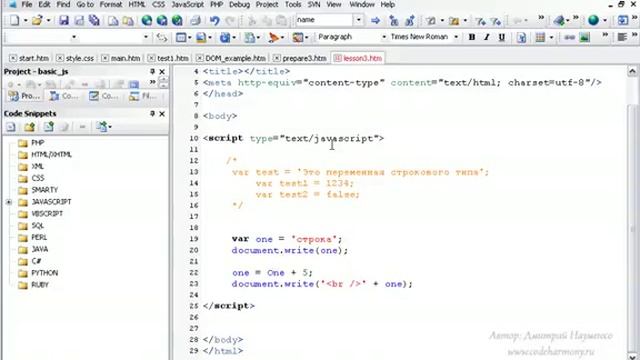Pin the Project panel
640x360 pixels.
coord(152,71)
